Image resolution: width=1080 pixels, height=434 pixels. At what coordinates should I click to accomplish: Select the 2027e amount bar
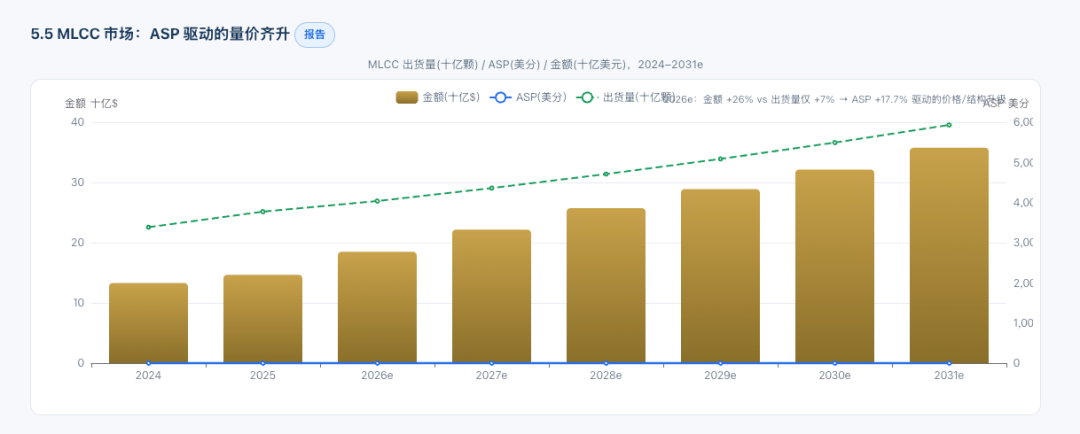coord(492,296)
